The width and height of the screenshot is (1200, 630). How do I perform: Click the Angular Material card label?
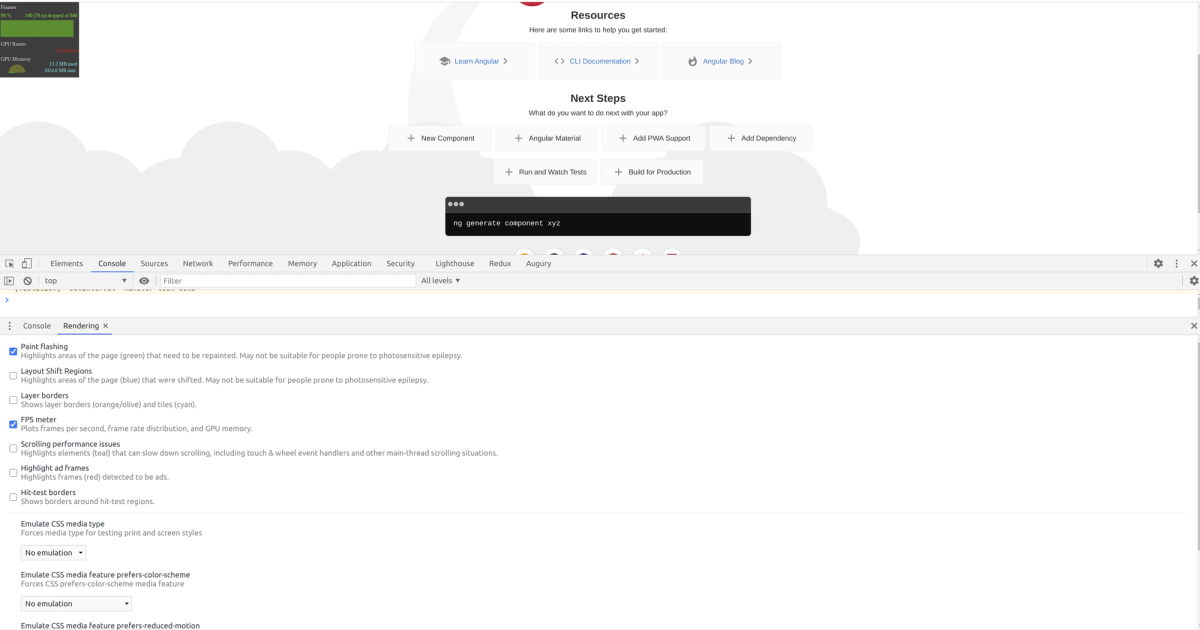pos(554,138)
